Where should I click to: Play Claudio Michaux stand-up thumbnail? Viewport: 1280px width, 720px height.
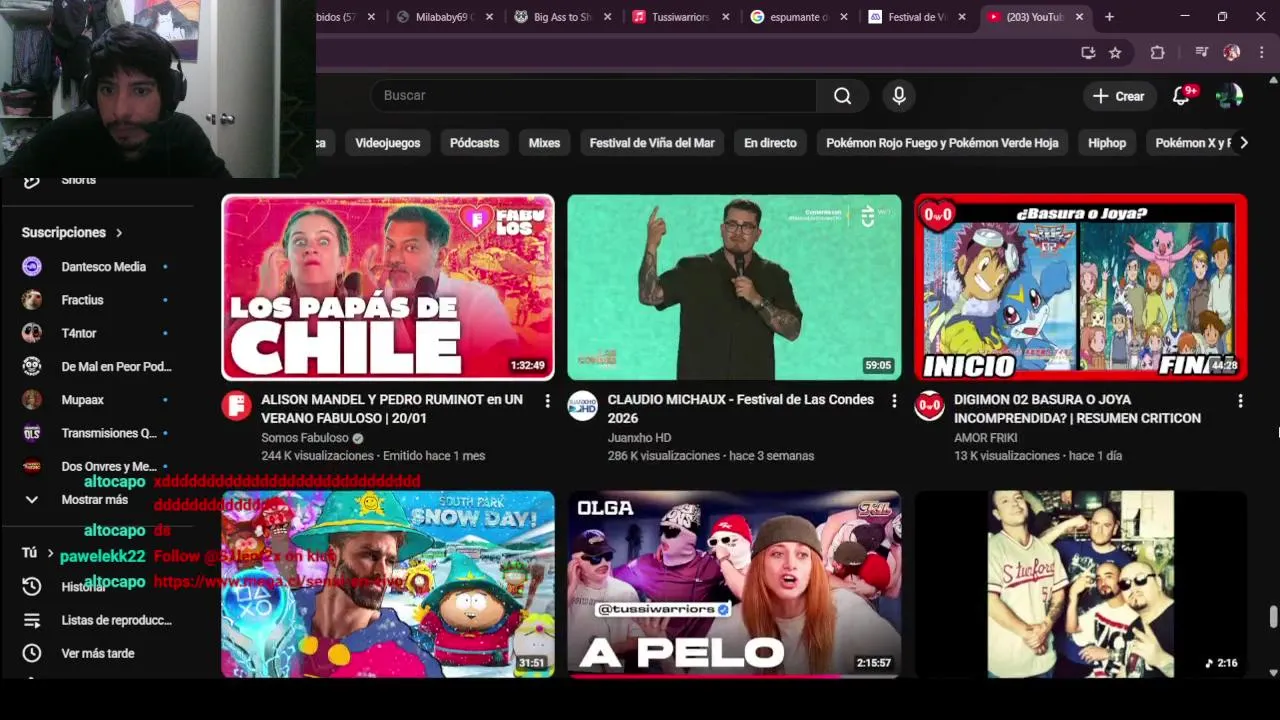coord(734,287)
